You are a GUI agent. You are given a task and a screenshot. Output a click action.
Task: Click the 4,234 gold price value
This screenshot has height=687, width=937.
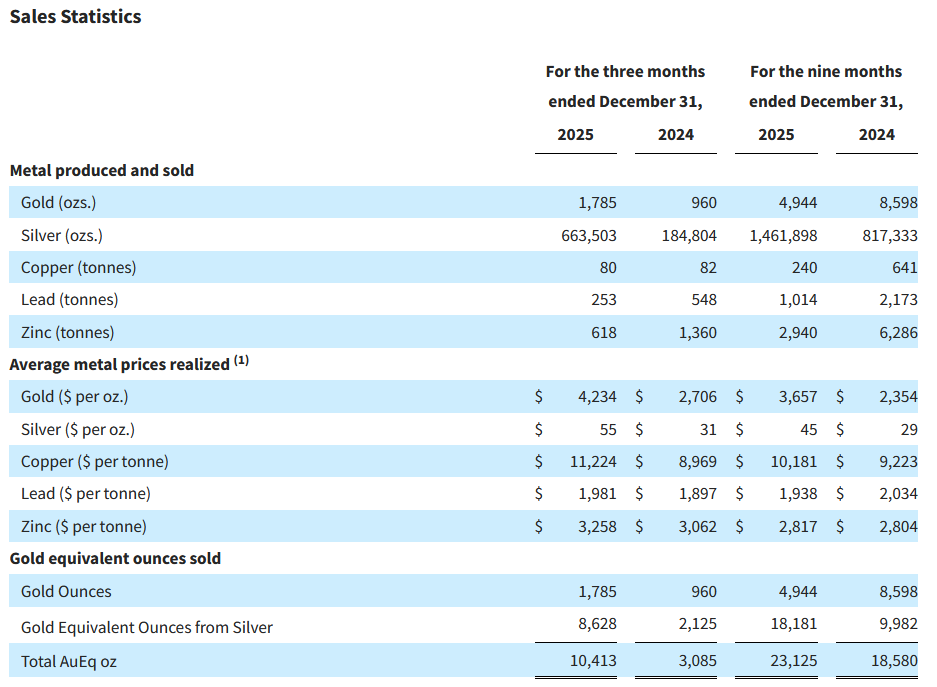pos(597,397)
